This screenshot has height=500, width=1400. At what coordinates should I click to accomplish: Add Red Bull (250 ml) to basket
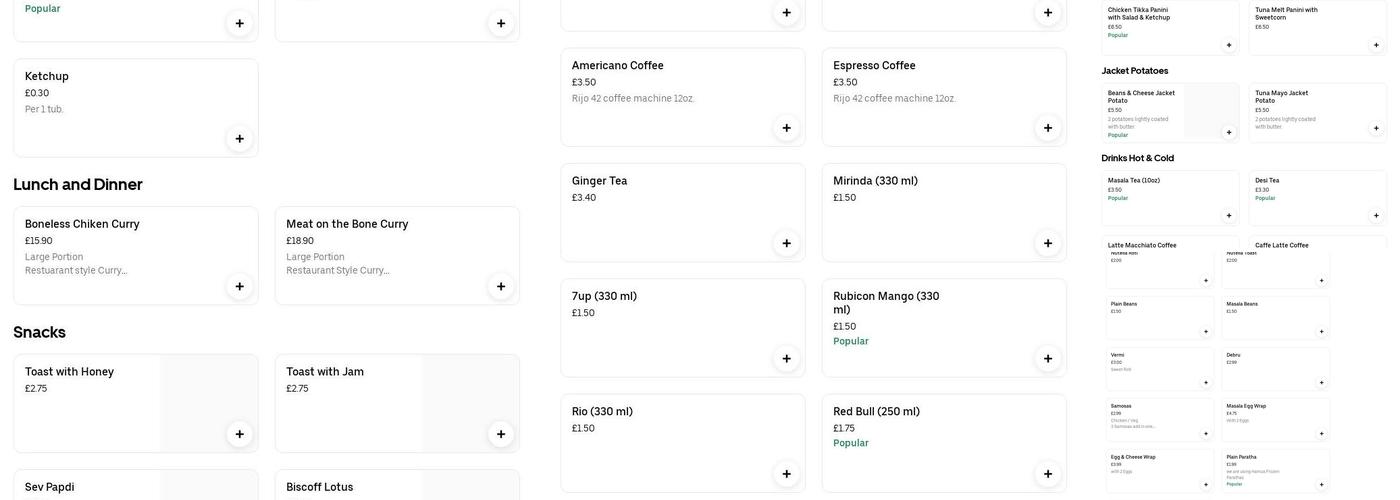1048,474
